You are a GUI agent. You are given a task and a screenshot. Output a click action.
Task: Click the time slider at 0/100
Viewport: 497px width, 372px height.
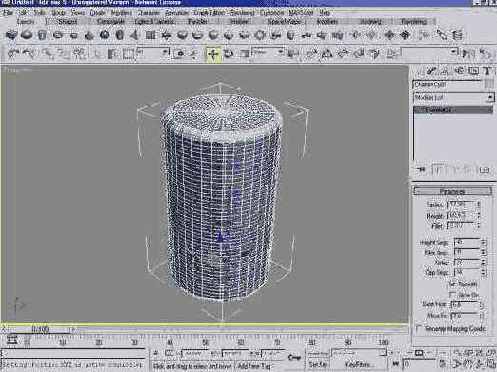click(40, 329)
